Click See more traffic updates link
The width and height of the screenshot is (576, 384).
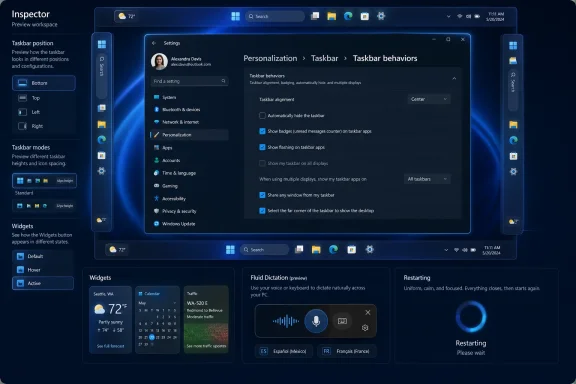pyautogui.click(x=206, y=346)
